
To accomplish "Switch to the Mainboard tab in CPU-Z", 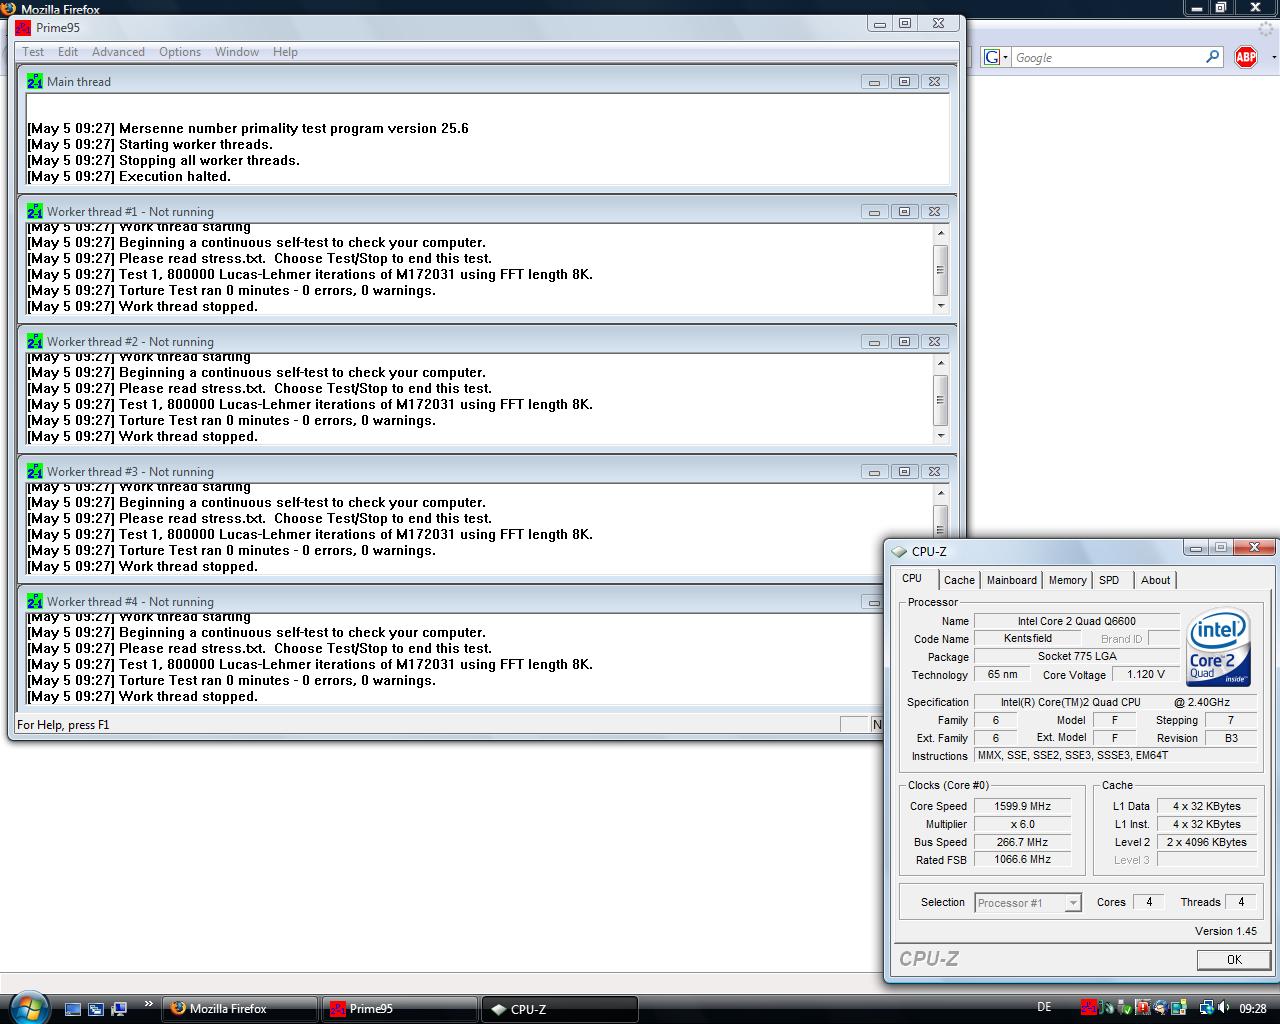I will coord(1012,580).
